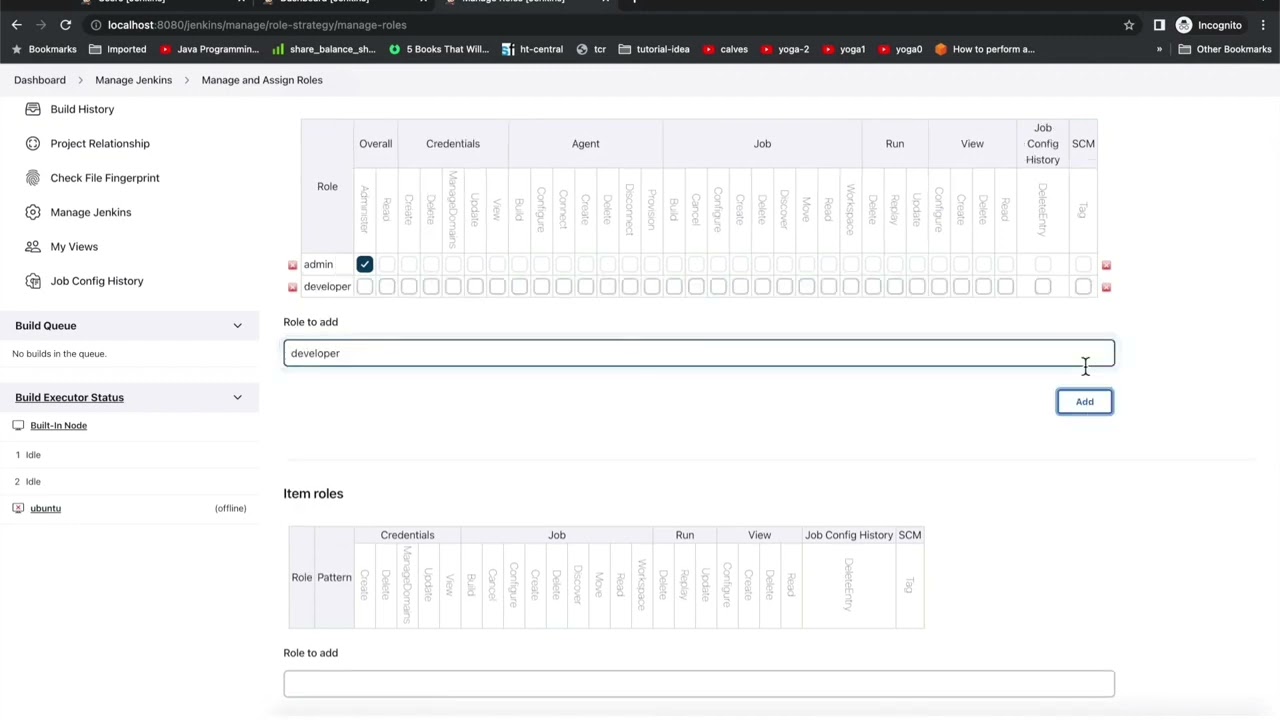Check developer SCM Tag checkbox
This screenshot has width=1280, height=720.
(x=1083, y=287)
